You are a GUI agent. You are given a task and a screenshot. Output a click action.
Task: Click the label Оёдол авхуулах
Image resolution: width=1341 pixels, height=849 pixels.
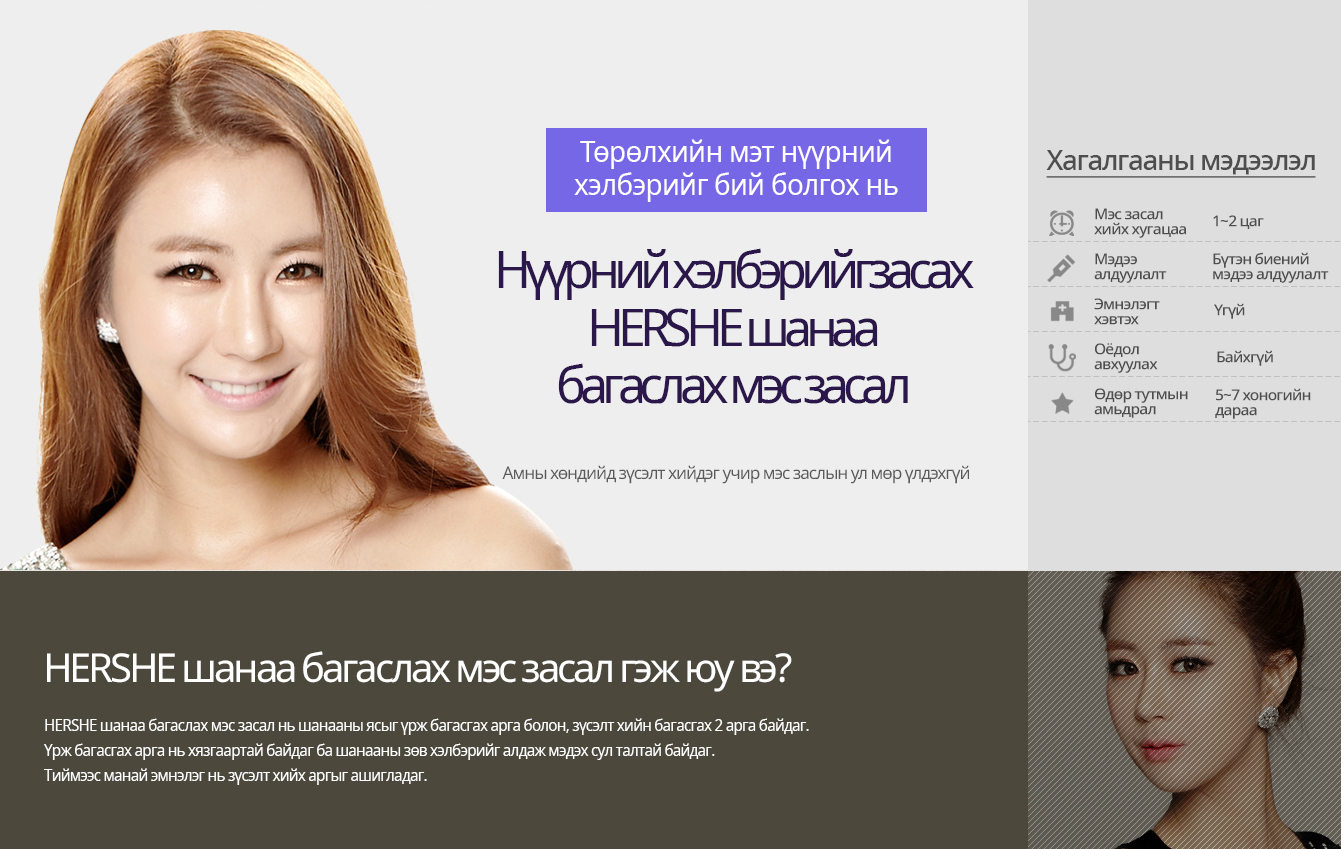pyautogui.click(x=1125, y=357)
